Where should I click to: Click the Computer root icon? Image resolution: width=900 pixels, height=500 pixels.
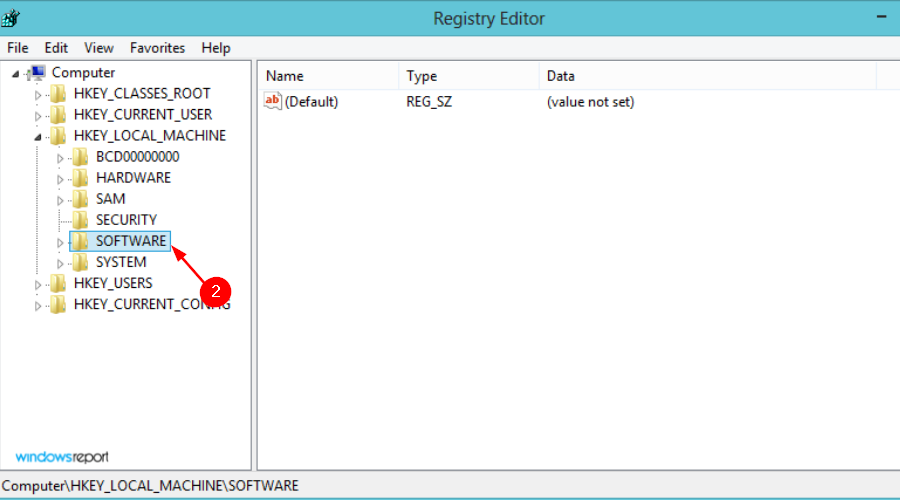[37, 73]
